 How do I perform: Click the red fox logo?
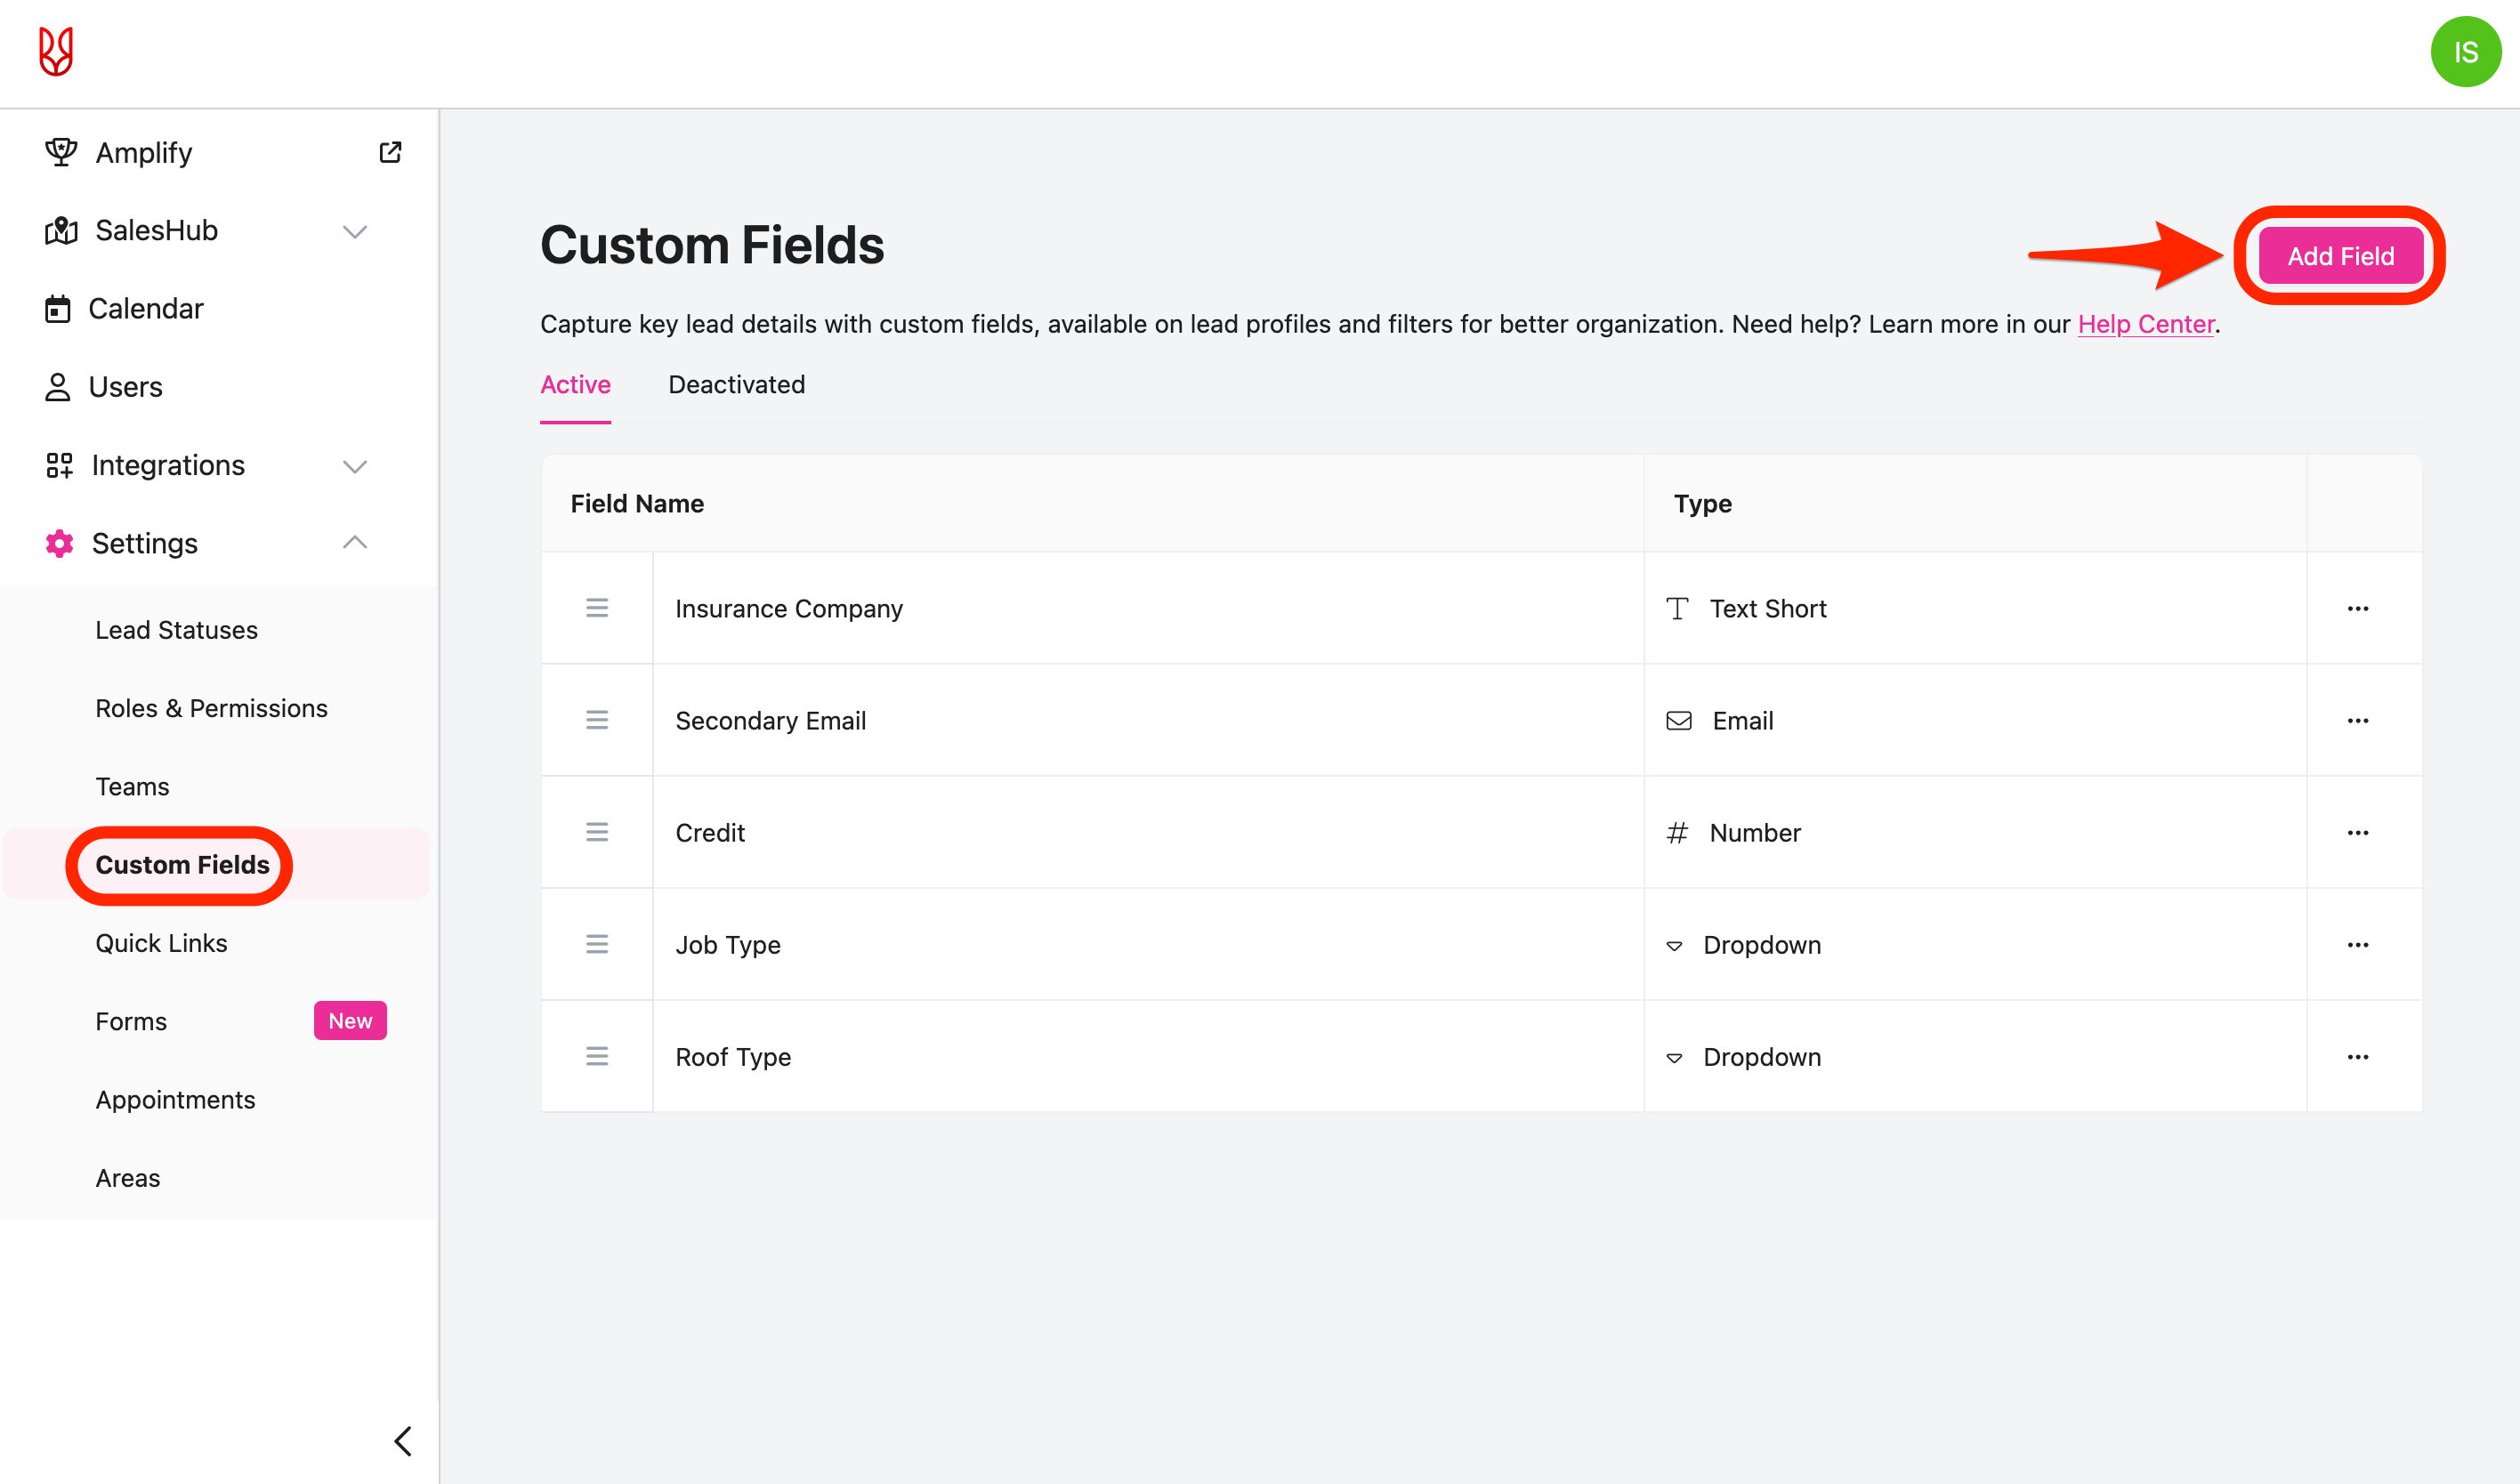click(x=56, y=52)
